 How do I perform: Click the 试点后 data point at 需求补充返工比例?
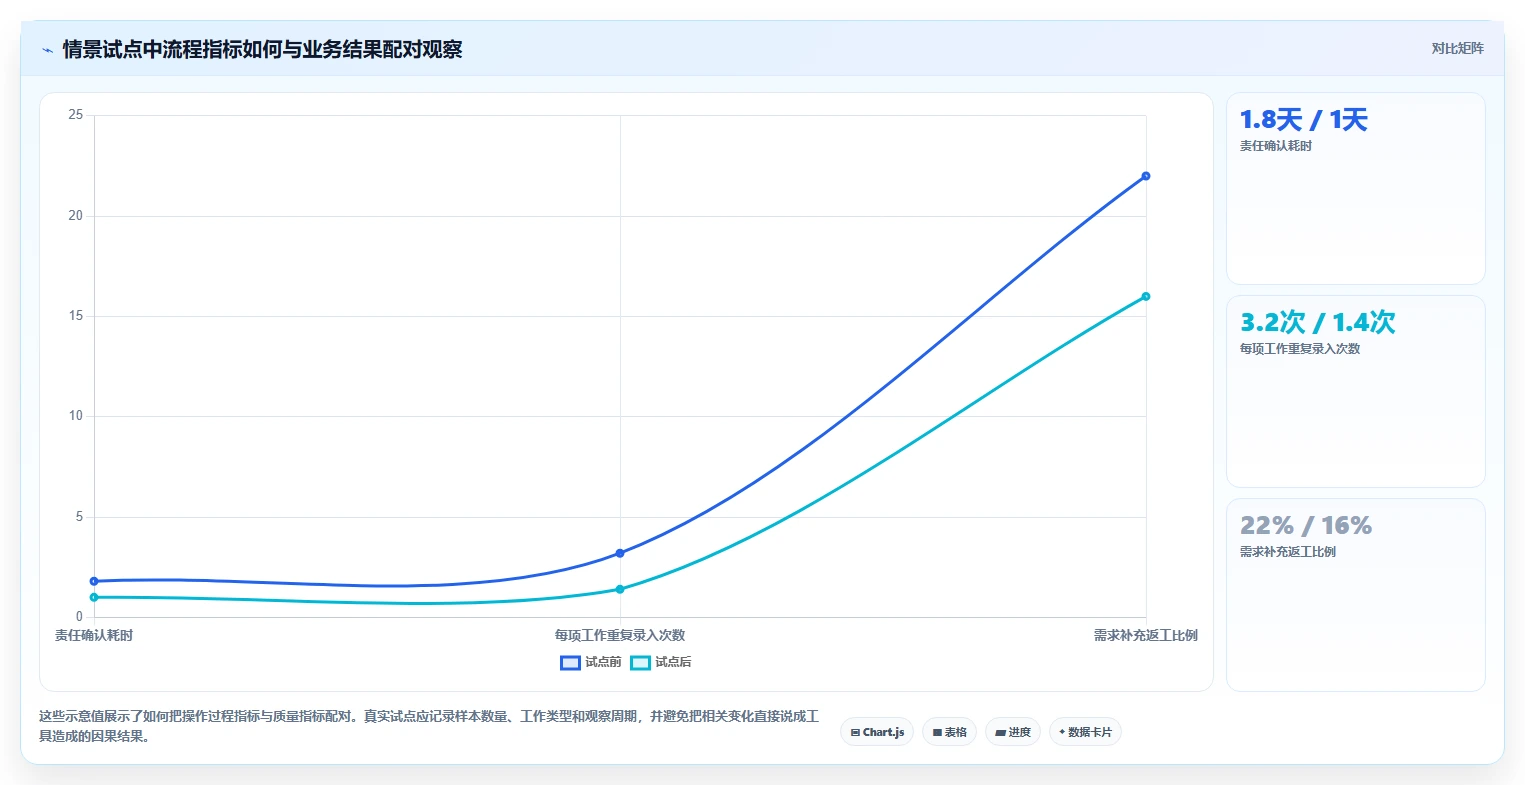(x=1146, y=296)
